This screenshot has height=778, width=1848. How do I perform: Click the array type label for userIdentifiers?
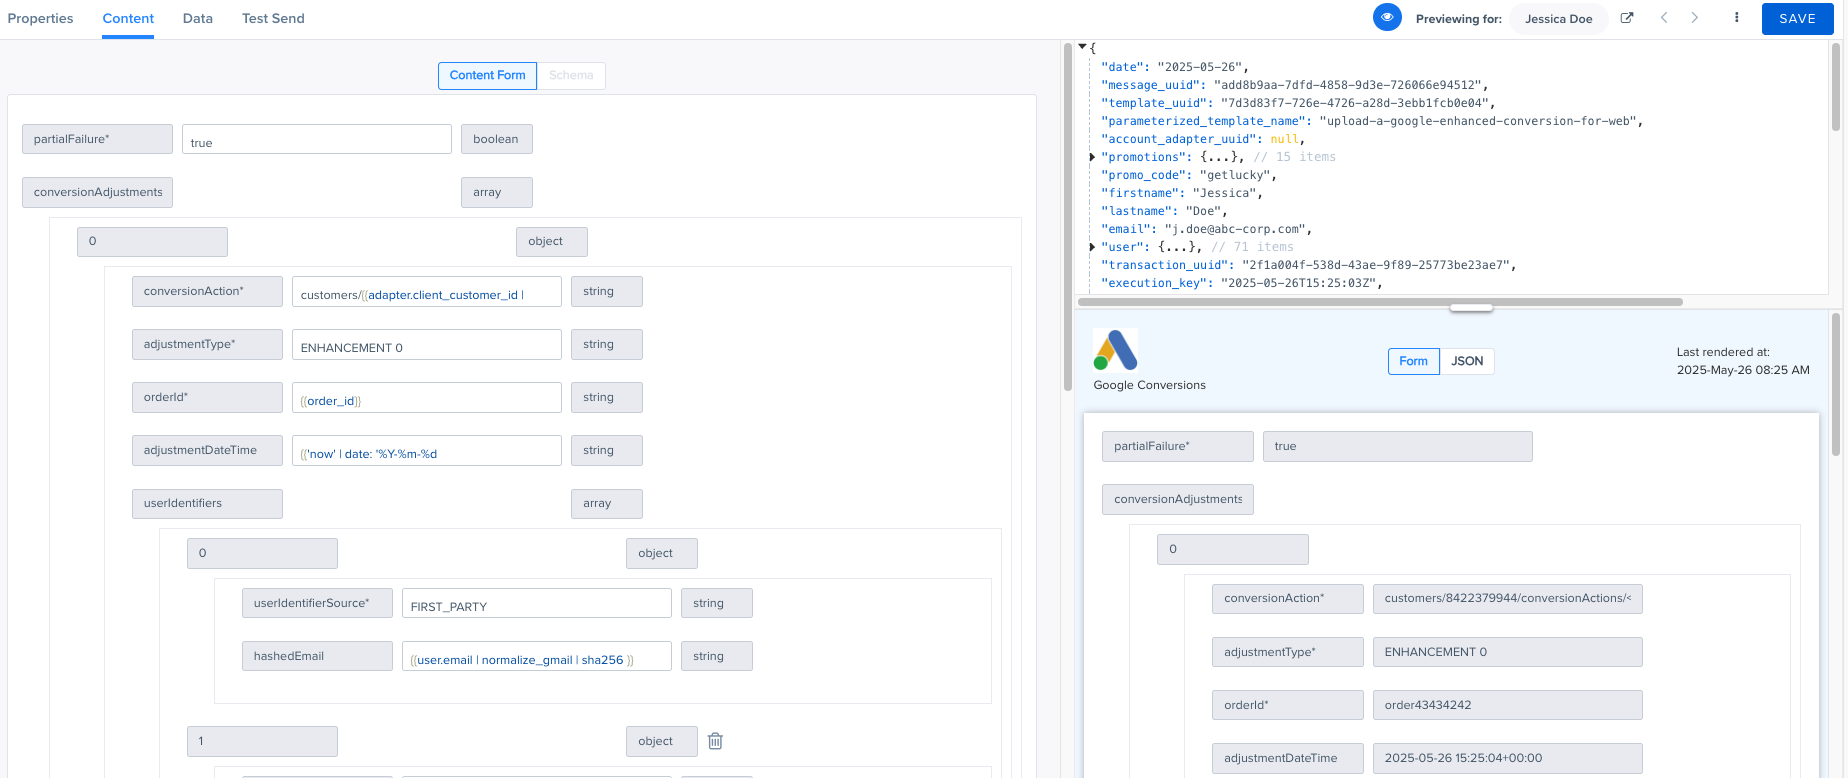tap(606, 503)
